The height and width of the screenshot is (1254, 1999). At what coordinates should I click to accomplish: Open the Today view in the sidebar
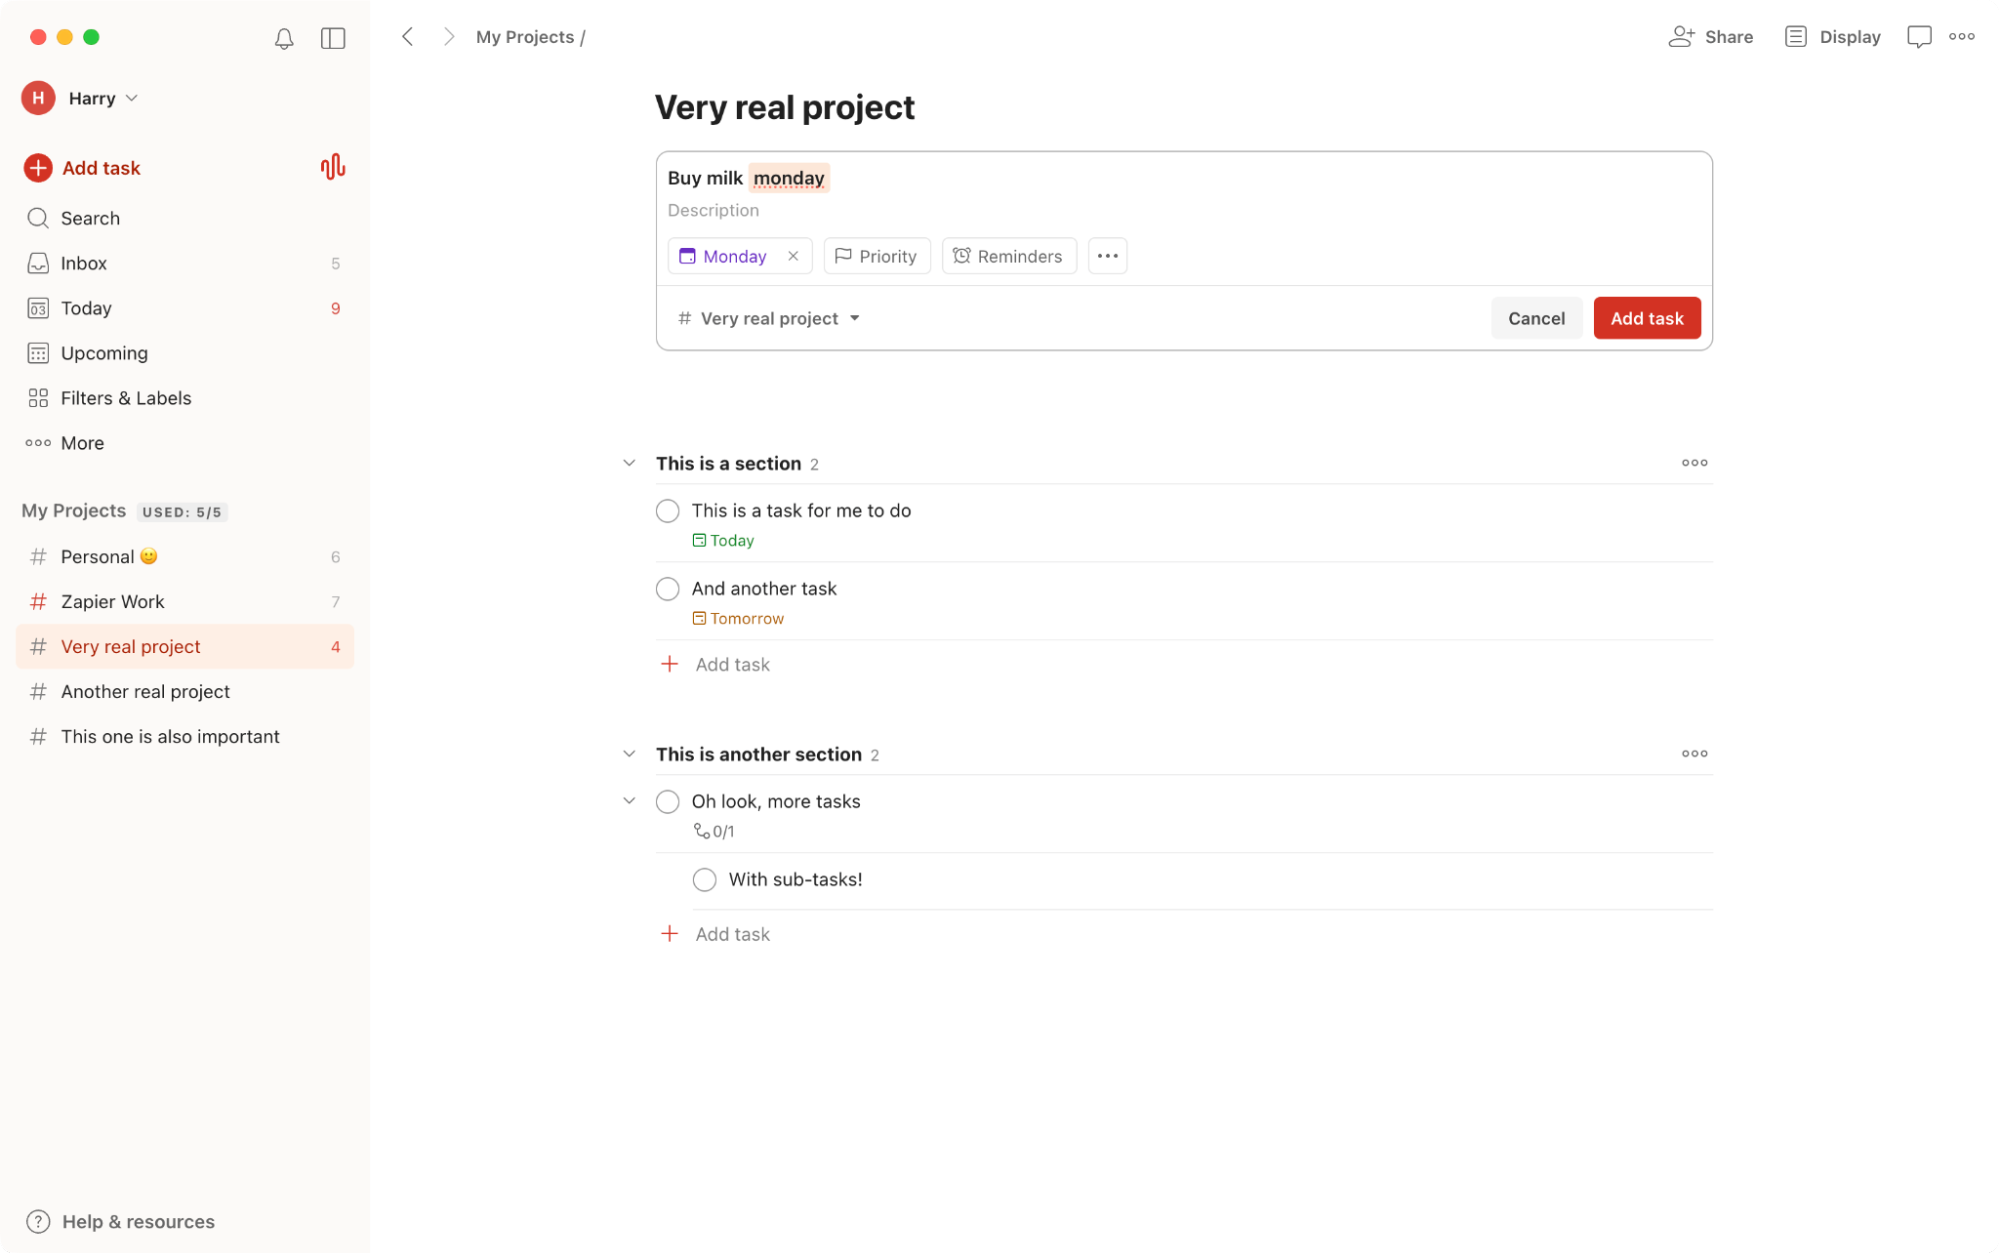tap(85, 308)
